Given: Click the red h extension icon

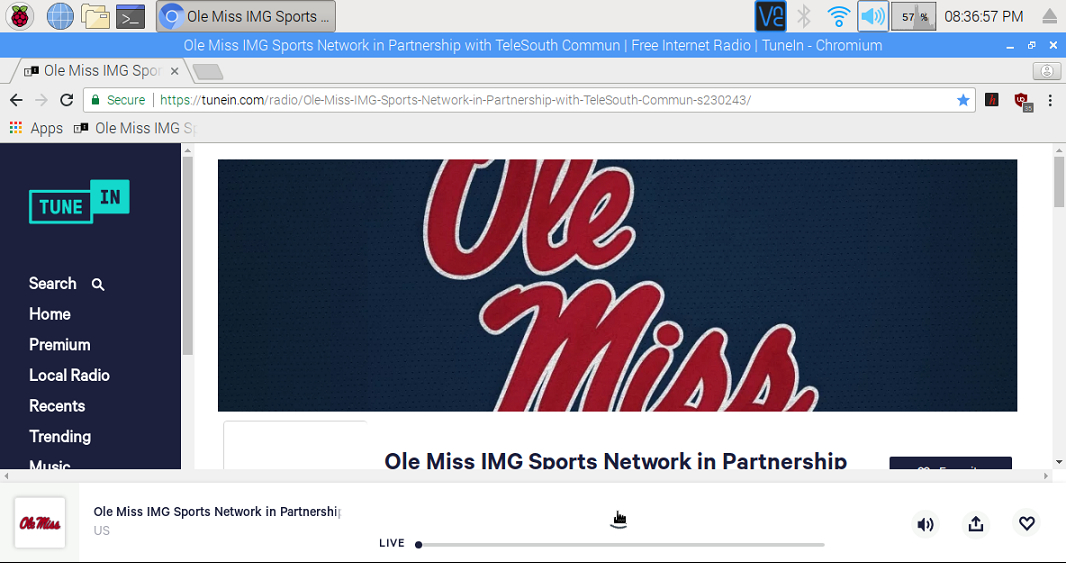Looking at the screenshot, I should click(x=992, y=100).
